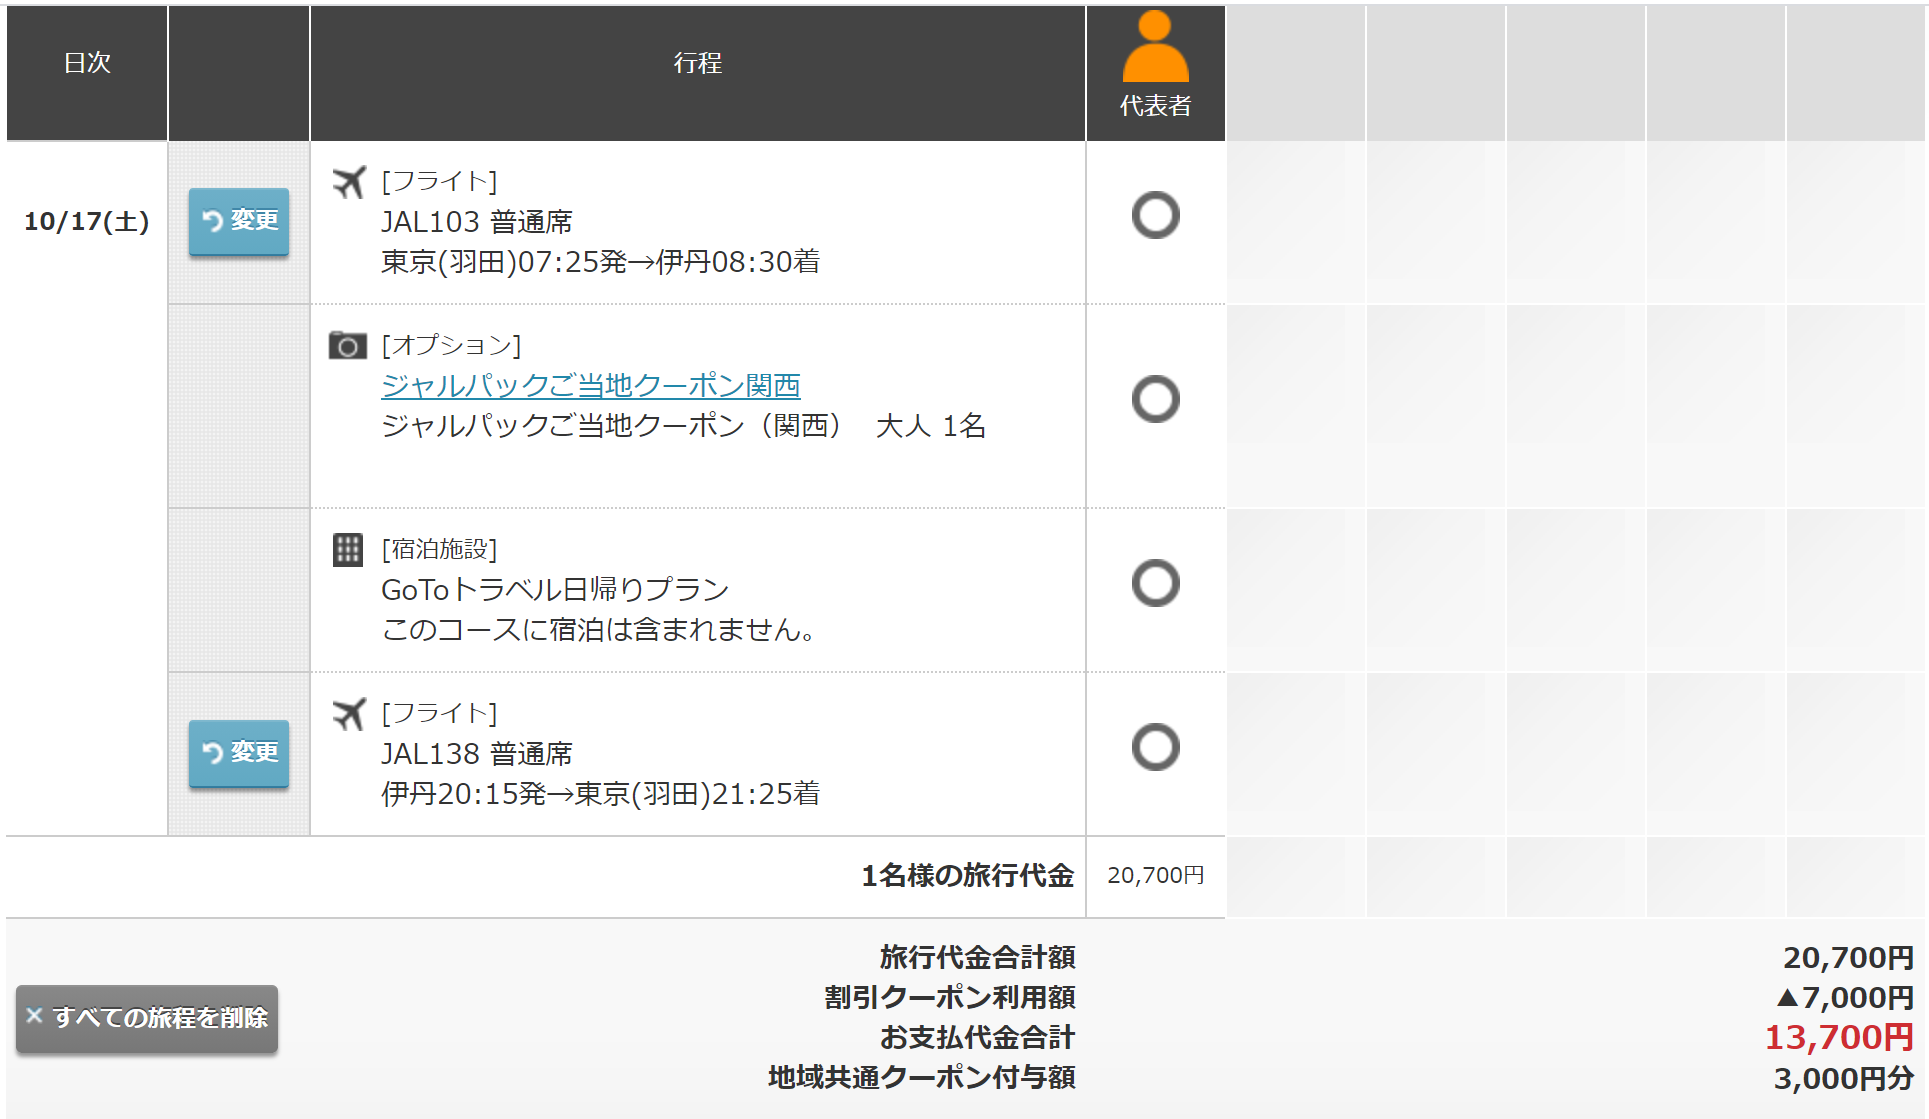
Task: Click the arrow icon on the JAL138 変更 button
Action: (212, 752)
